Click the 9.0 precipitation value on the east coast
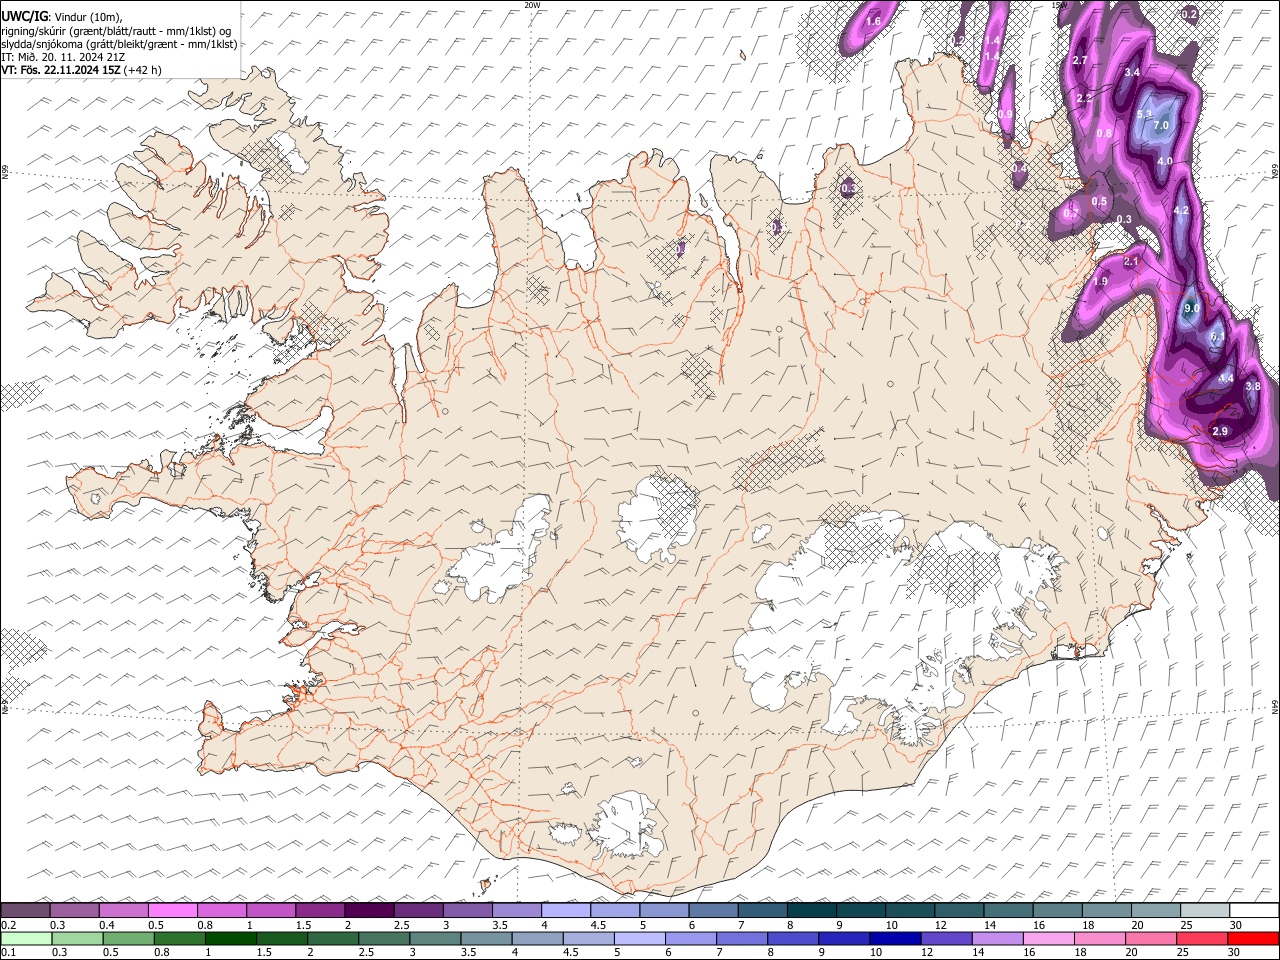Screen dimensions: 1280x960 1192,308
